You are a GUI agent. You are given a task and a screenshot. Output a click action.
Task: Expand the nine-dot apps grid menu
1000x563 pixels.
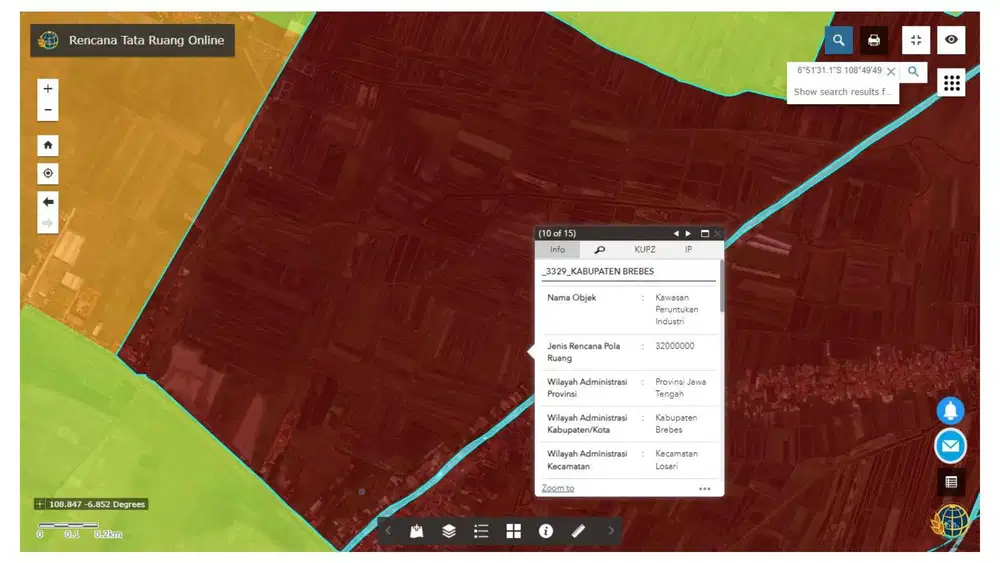pyautogui.click(x=951, y=83)
